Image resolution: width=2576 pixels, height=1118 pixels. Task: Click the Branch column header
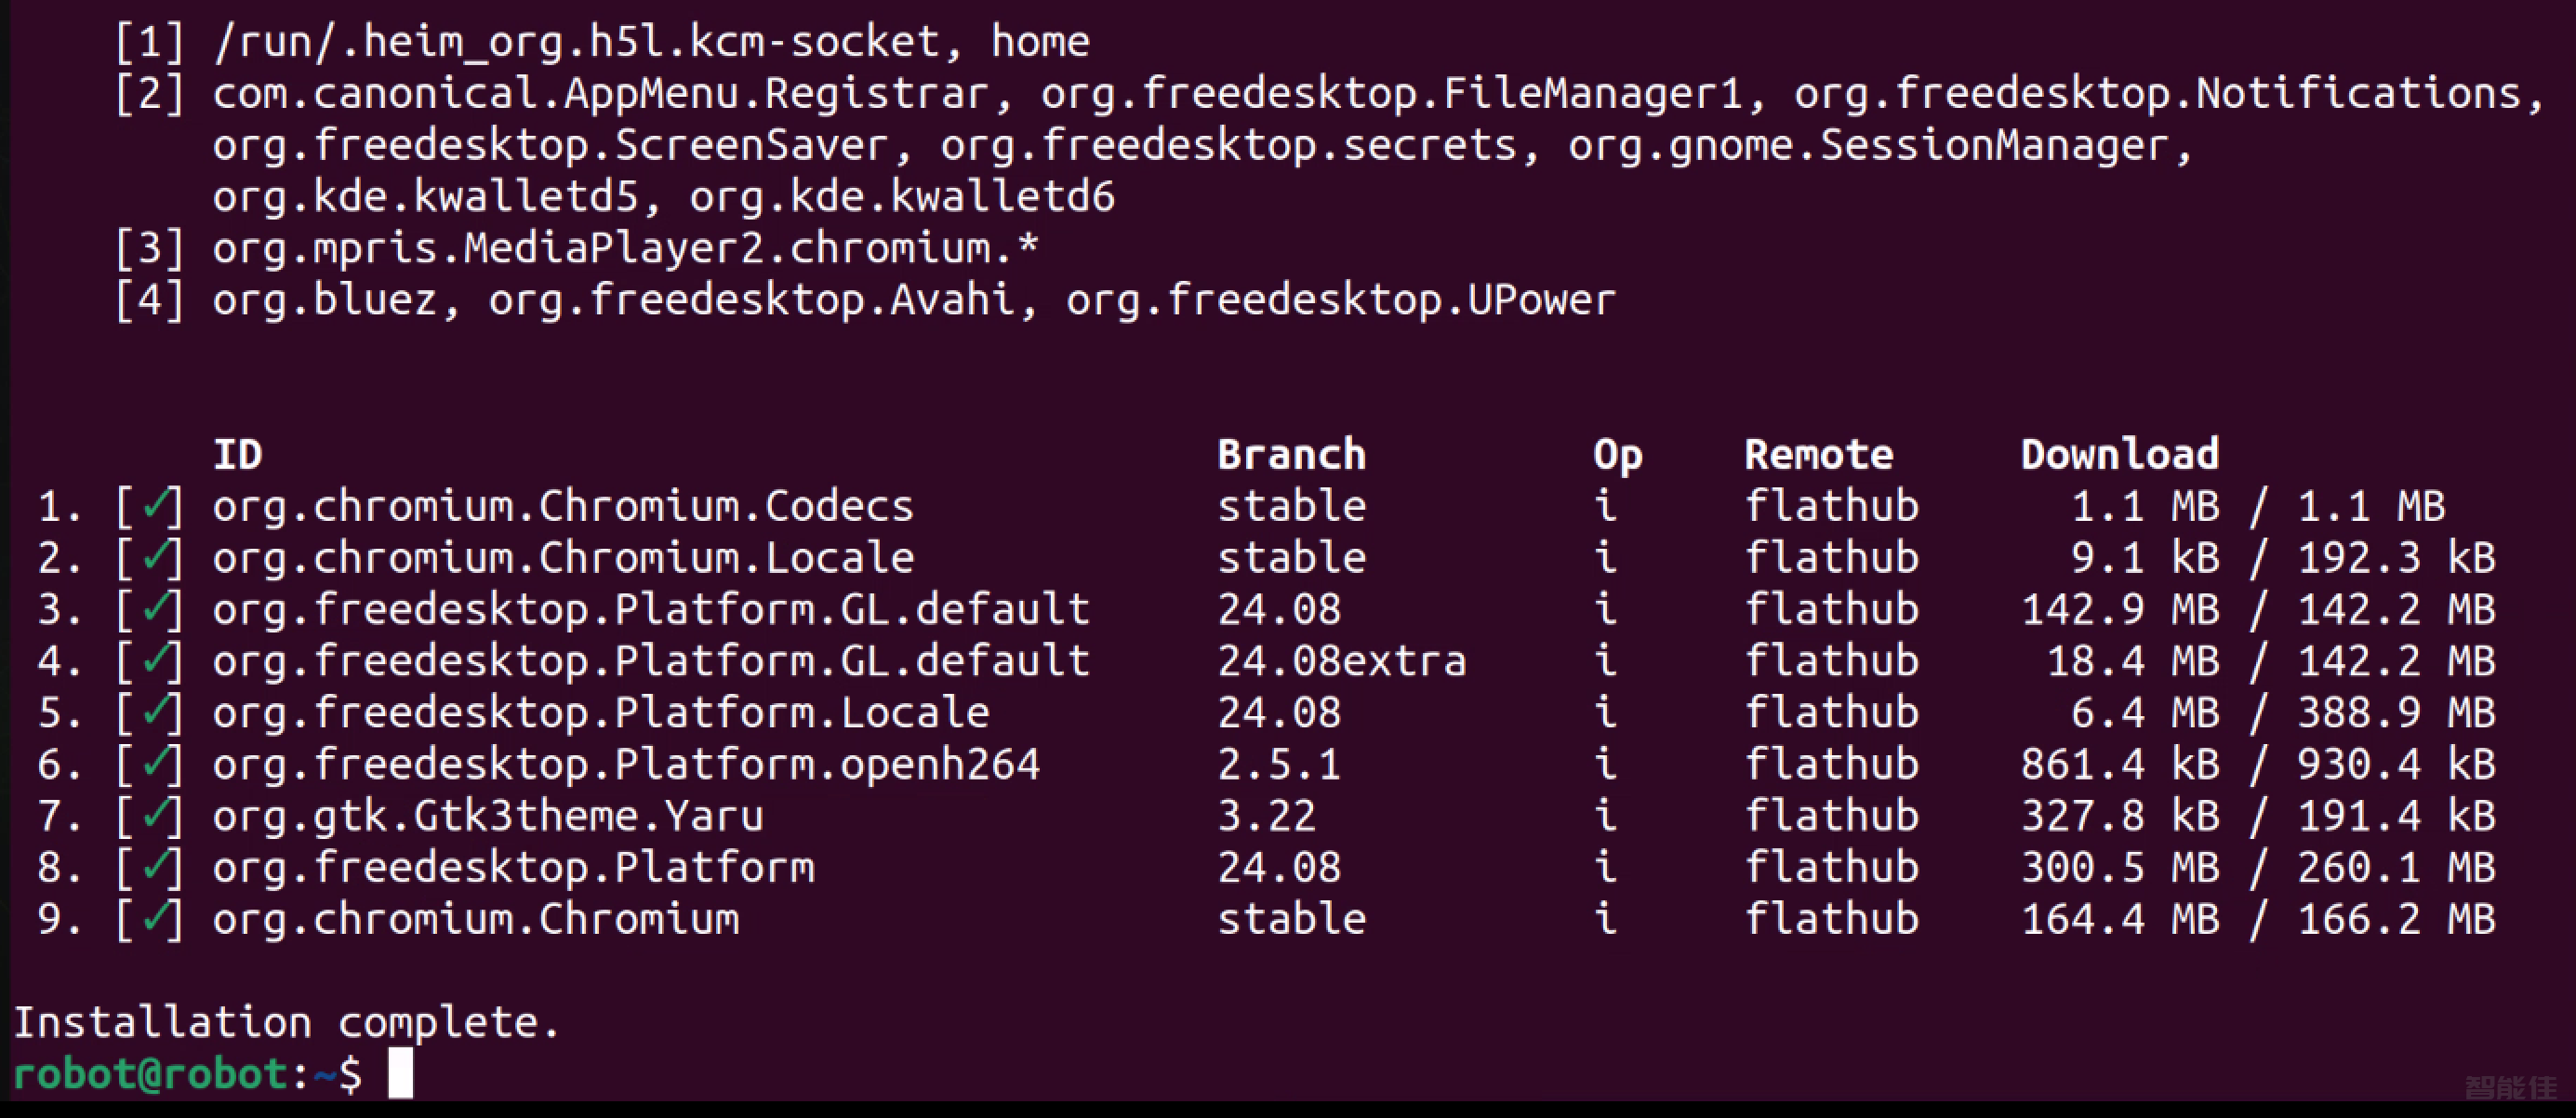pyautogui.click(x=1291, y=454)
